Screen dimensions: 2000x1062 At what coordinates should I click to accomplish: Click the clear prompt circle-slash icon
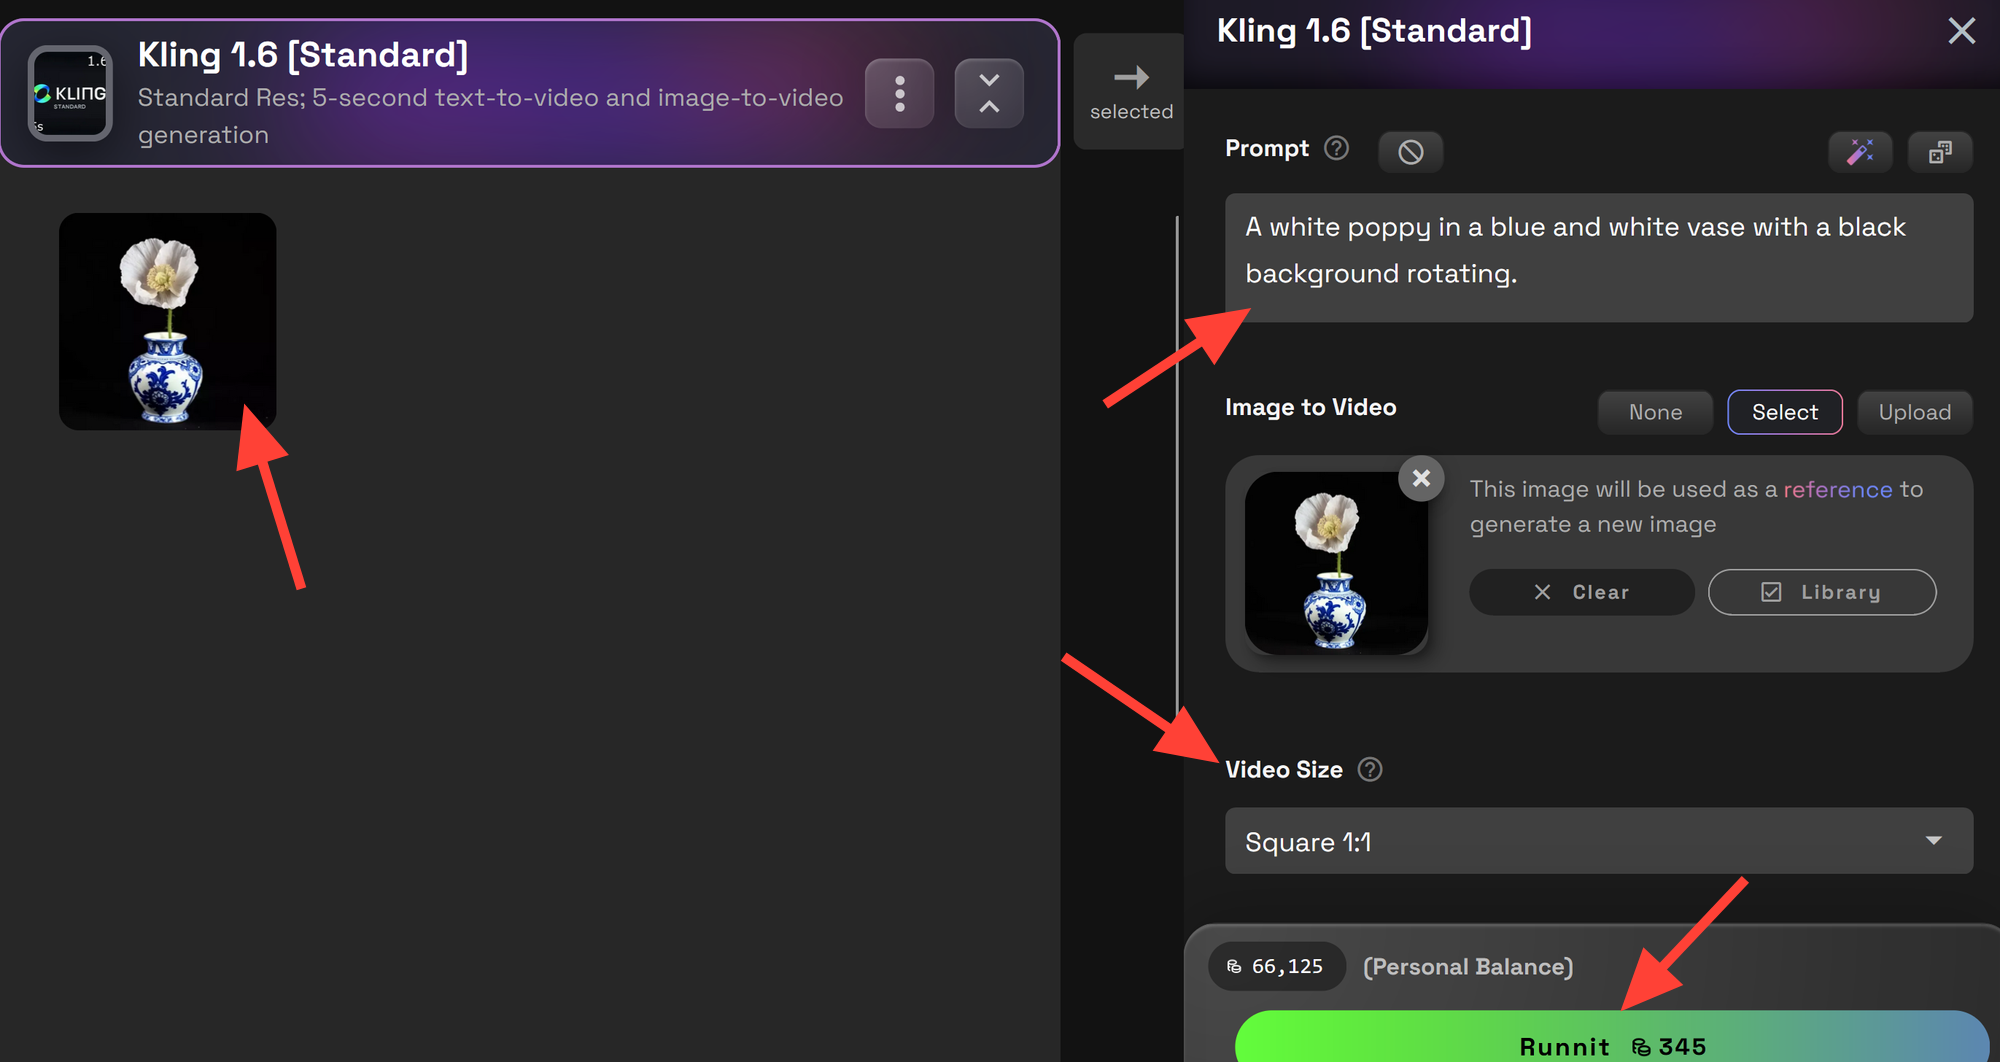1410,152
